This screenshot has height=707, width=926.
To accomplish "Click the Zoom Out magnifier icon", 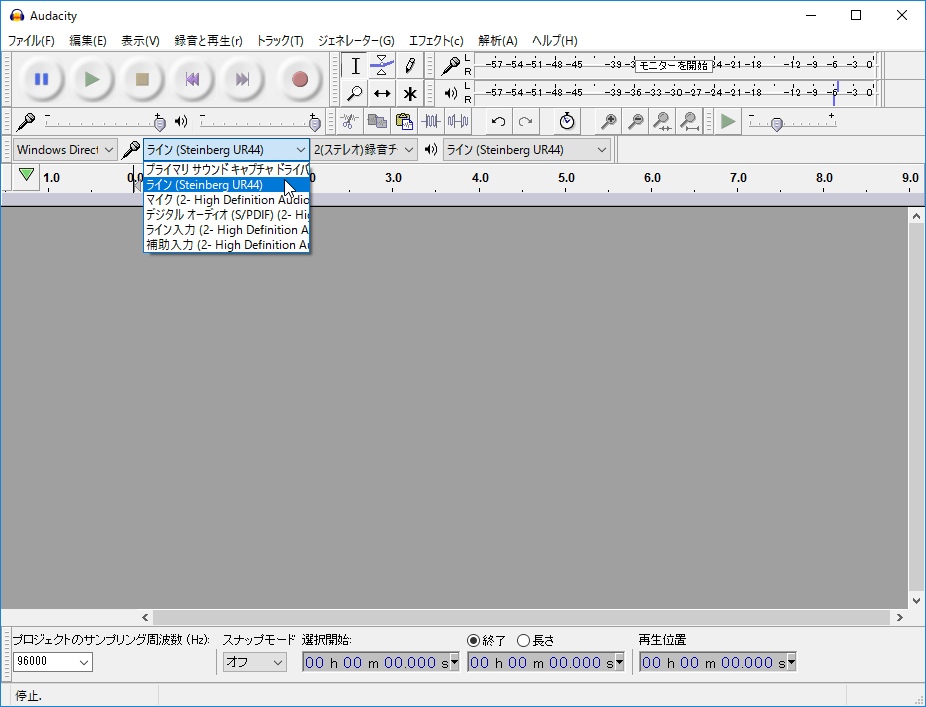I will (x=635, y=122).
